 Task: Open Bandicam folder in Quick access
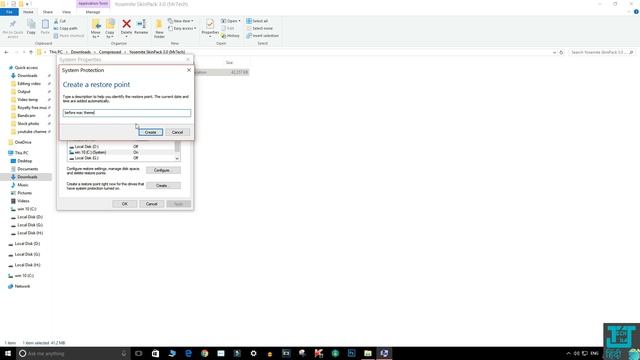tap(26, 116)
